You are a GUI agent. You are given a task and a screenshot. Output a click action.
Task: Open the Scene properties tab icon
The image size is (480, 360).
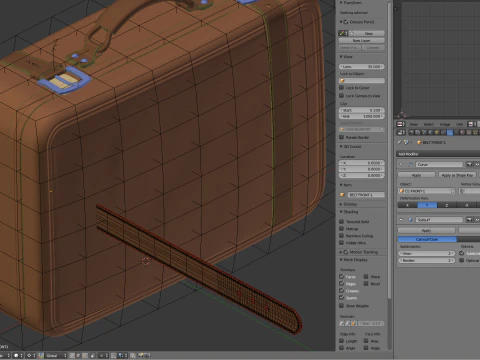(424, 132)
